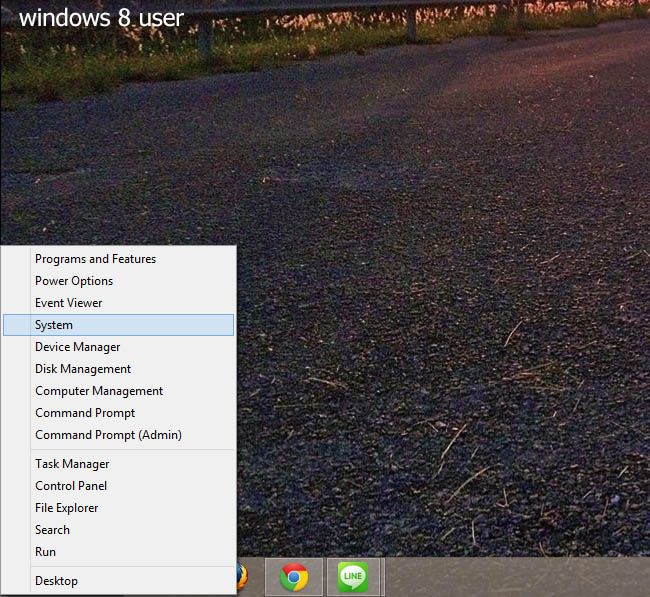Launch Command Prompt (Admin)
Image resolution: width=650 pixels, height=597 pixels.
pyautogui.click(x=119, y=435)
